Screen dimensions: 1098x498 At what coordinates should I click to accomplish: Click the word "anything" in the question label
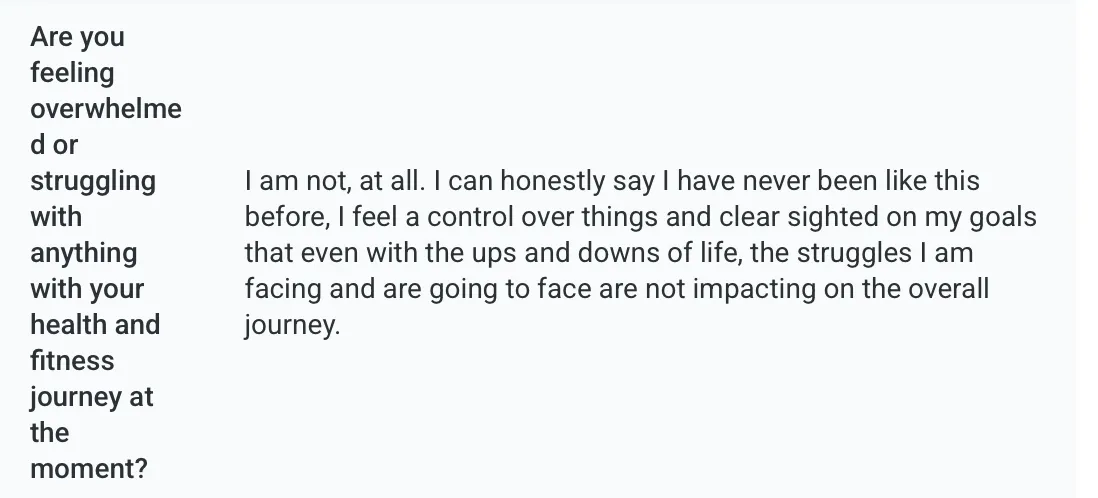tap(83, 254)
